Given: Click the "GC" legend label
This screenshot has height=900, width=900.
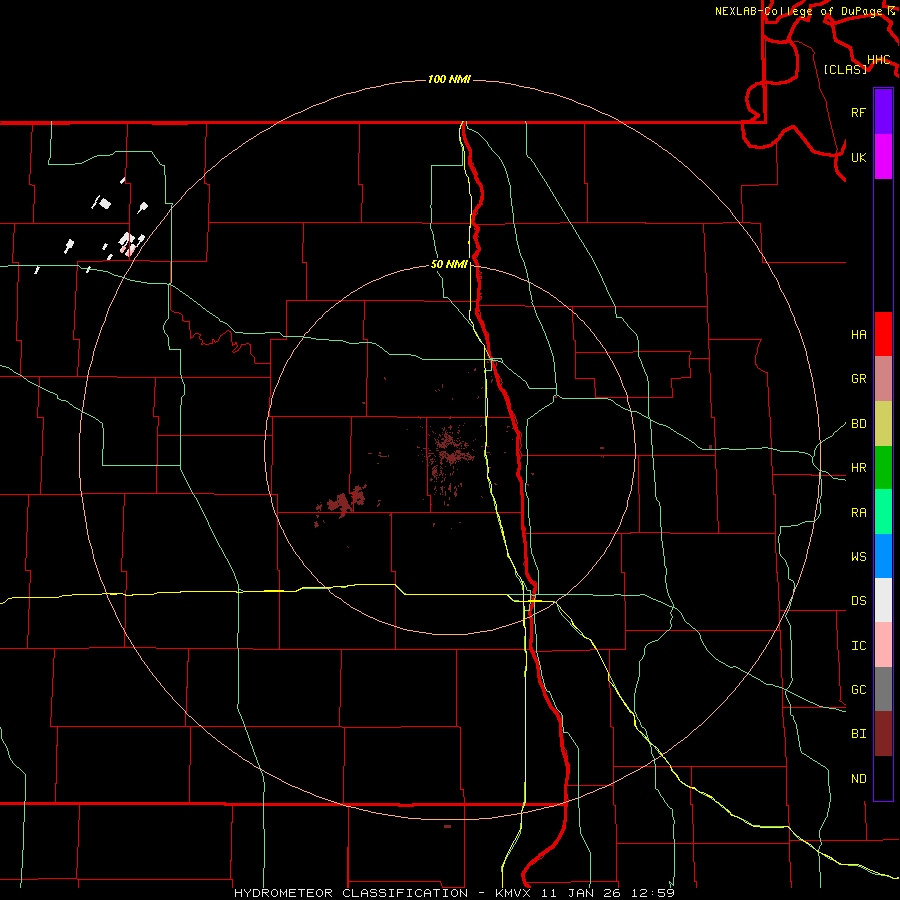Looking at the screenshot, I should point(859,690).
